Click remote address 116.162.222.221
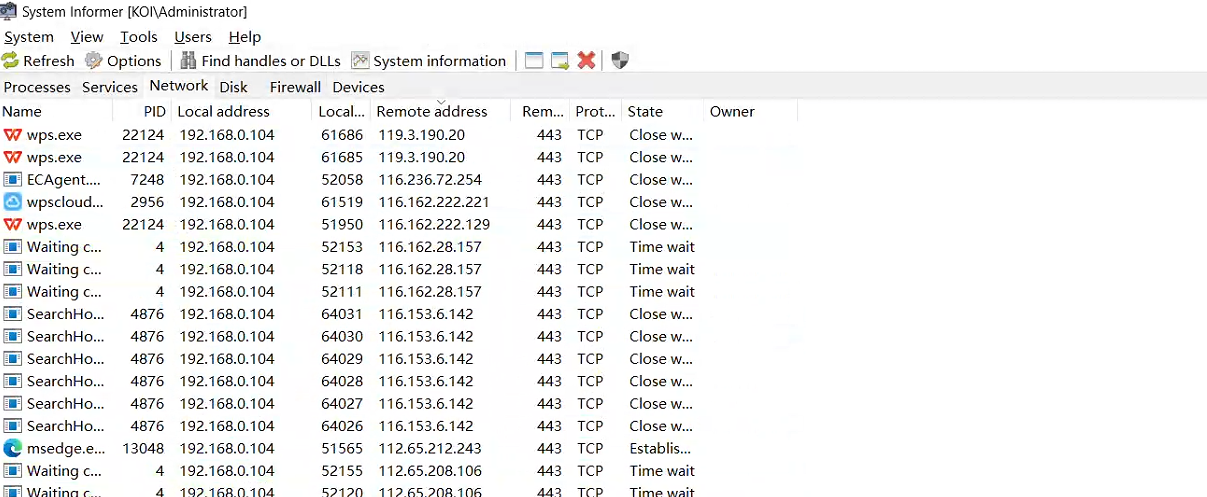Screen dimensions: 1207x497 [434, 202]
